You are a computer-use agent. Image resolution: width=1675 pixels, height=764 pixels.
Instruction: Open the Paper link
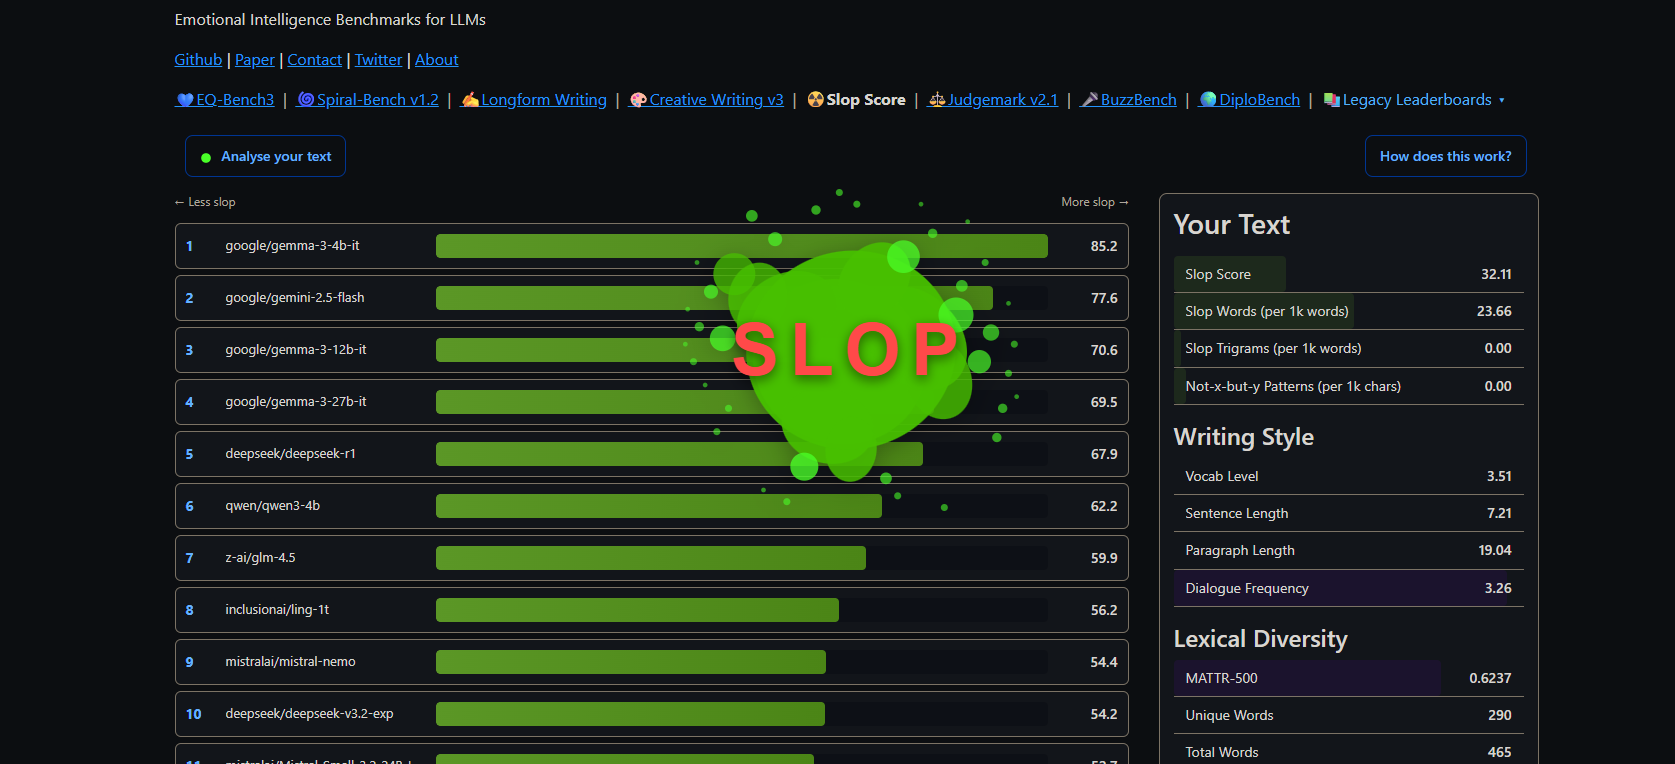pos(254,60)
